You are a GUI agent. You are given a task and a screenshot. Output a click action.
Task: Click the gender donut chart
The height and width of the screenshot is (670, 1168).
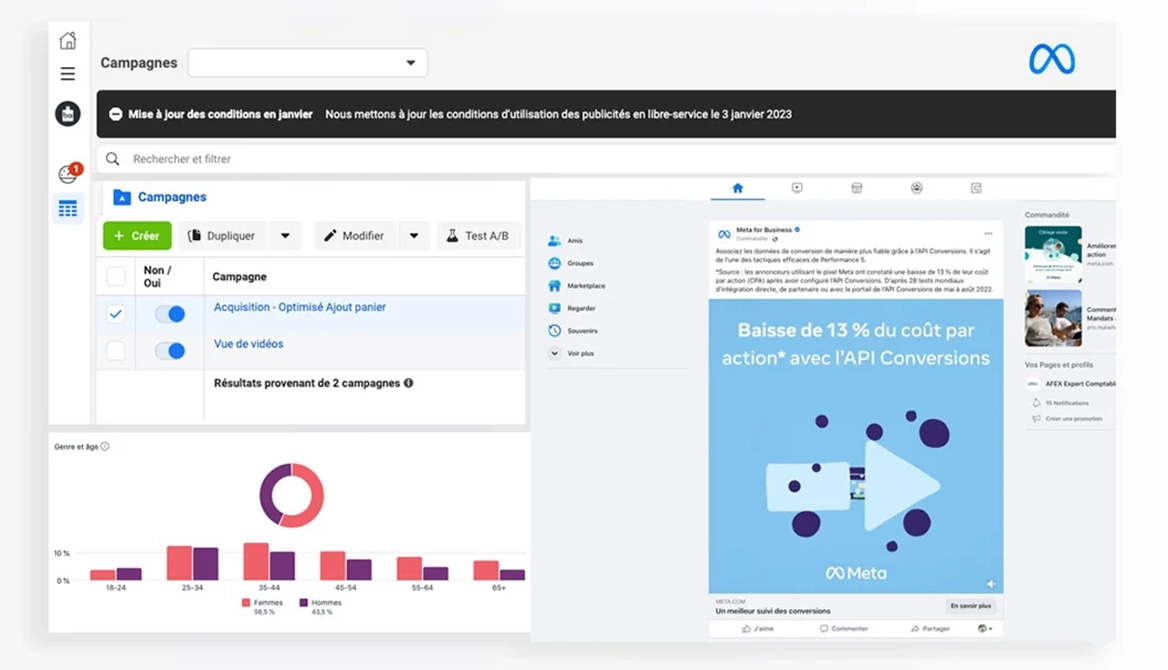pyautogui.click(x=291, y=496)
